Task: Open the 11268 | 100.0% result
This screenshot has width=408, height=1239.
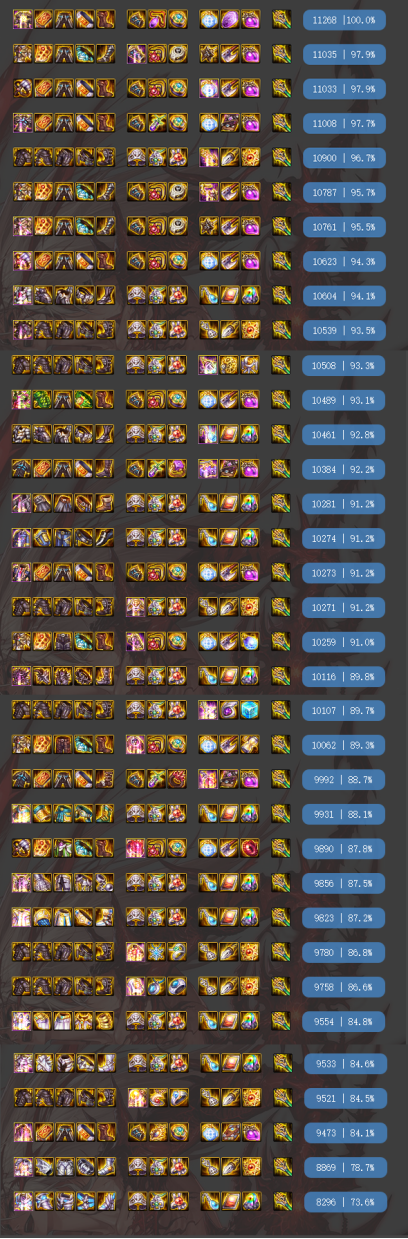Action: 344,18
